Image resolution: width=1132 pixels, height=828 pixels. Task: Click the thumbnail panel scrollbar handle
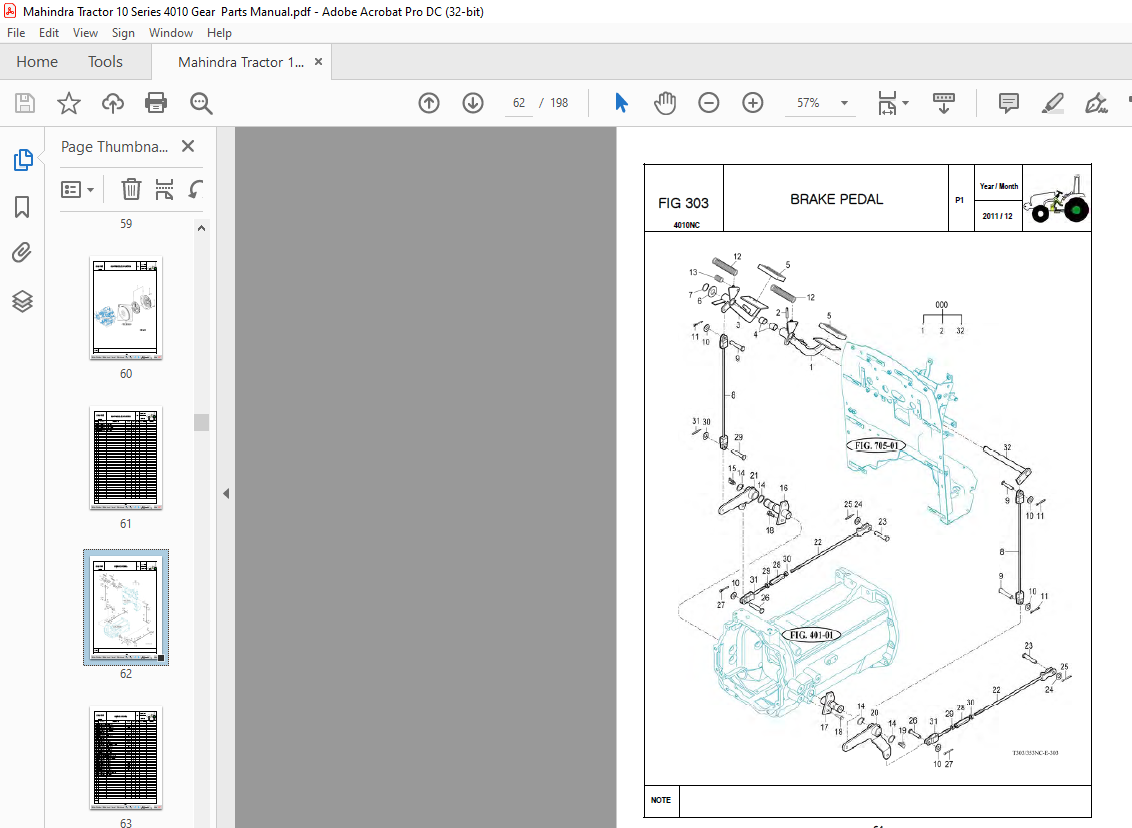tap(201, 422)
